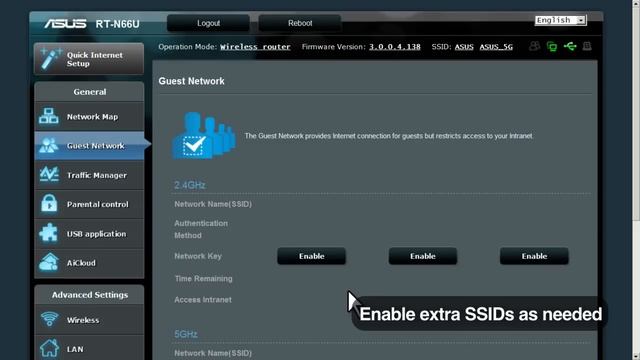Open Parental control menu item
The width and height of the screenshot is (640, 360).
tap(89, 204)
